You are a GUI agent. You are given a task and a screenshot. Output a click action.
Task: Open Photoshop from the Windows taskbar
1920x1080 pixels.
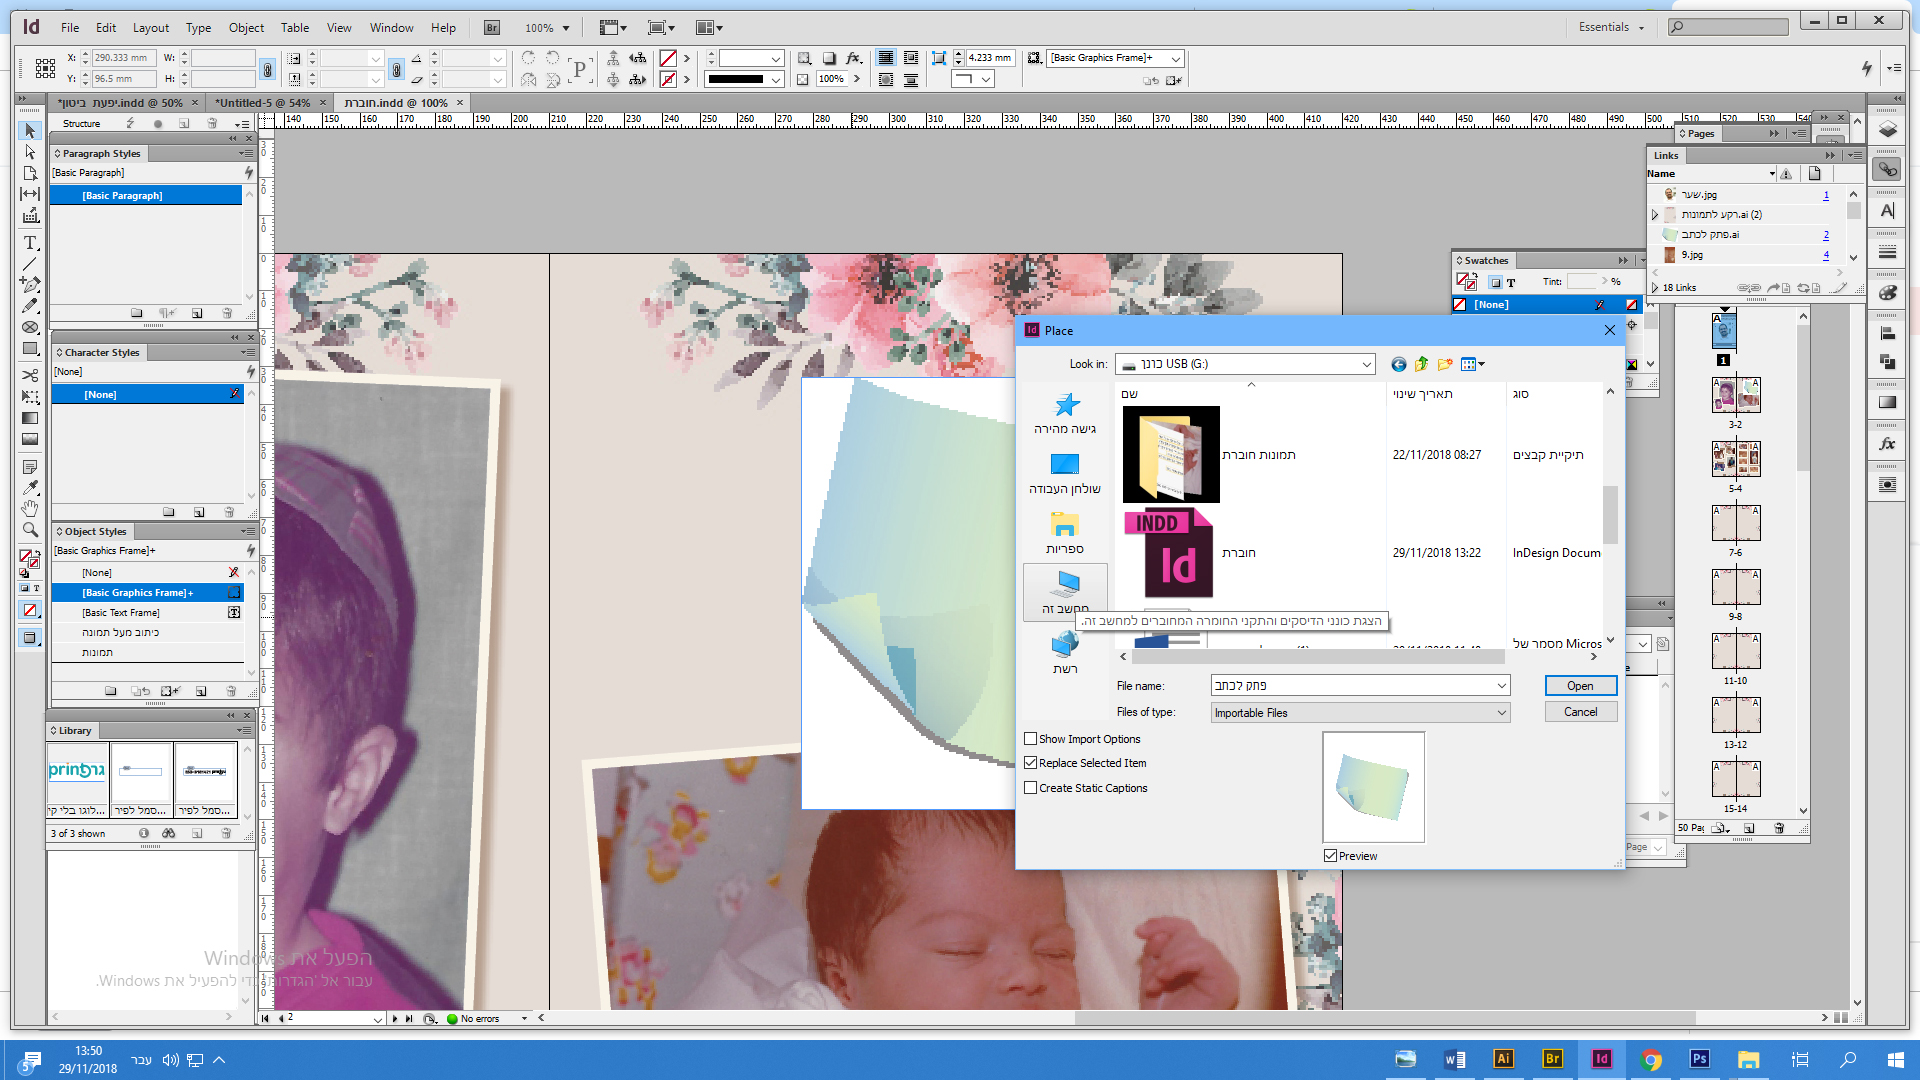point(1699,1059)
